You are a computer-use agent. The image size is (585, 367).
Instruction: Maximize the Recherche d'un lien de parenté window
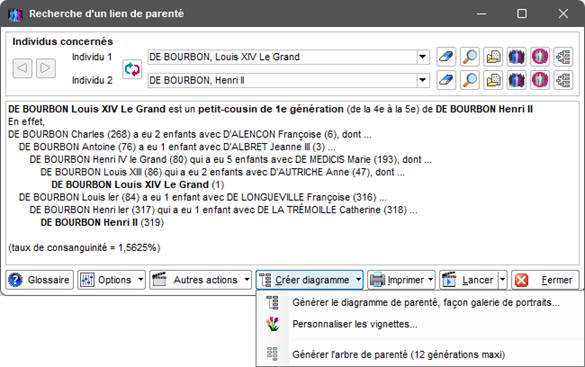[x=522, y=14]
